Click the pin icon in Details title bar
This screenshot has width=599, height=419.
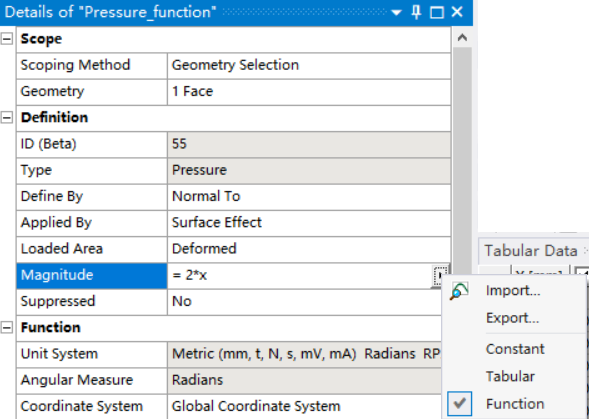click(416, 12)
